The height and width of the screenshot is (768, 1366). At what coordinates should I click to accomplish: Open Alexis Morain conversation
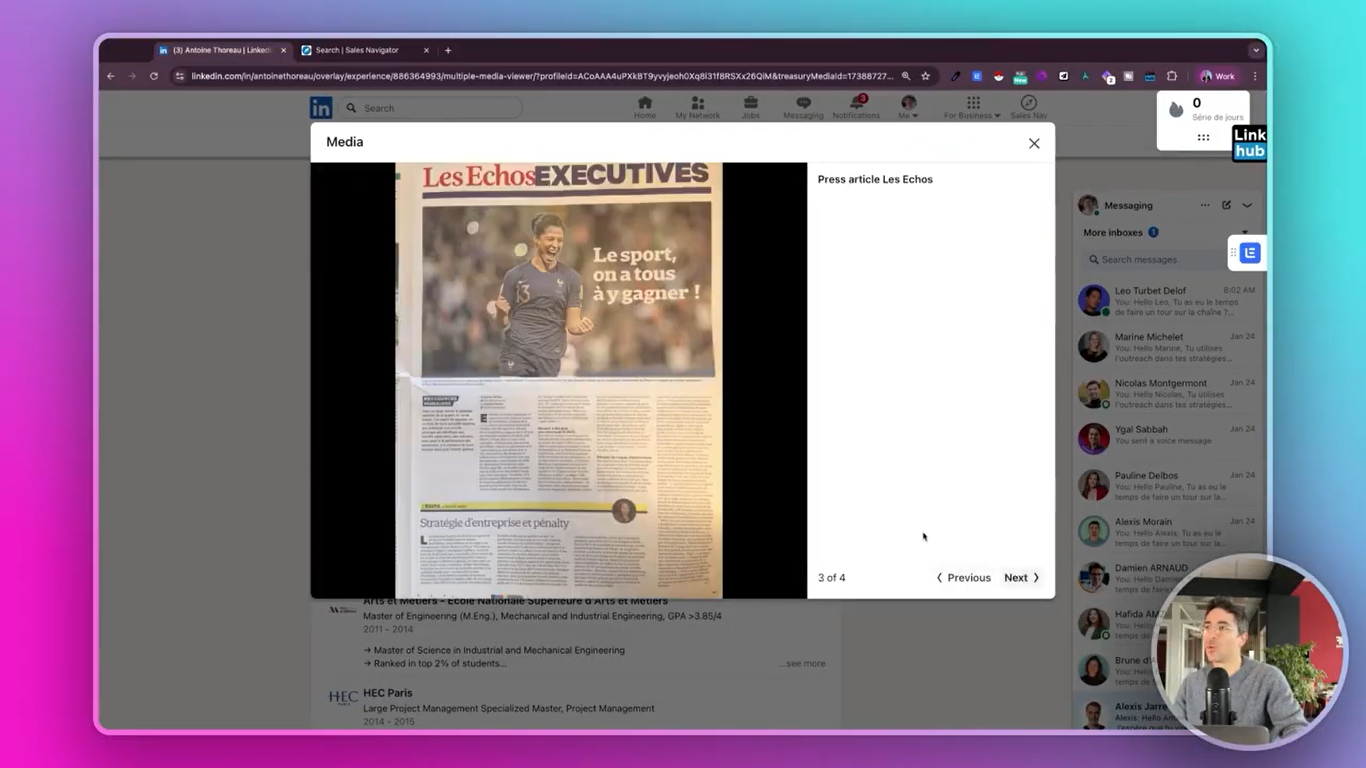[x=1168, y=531]
